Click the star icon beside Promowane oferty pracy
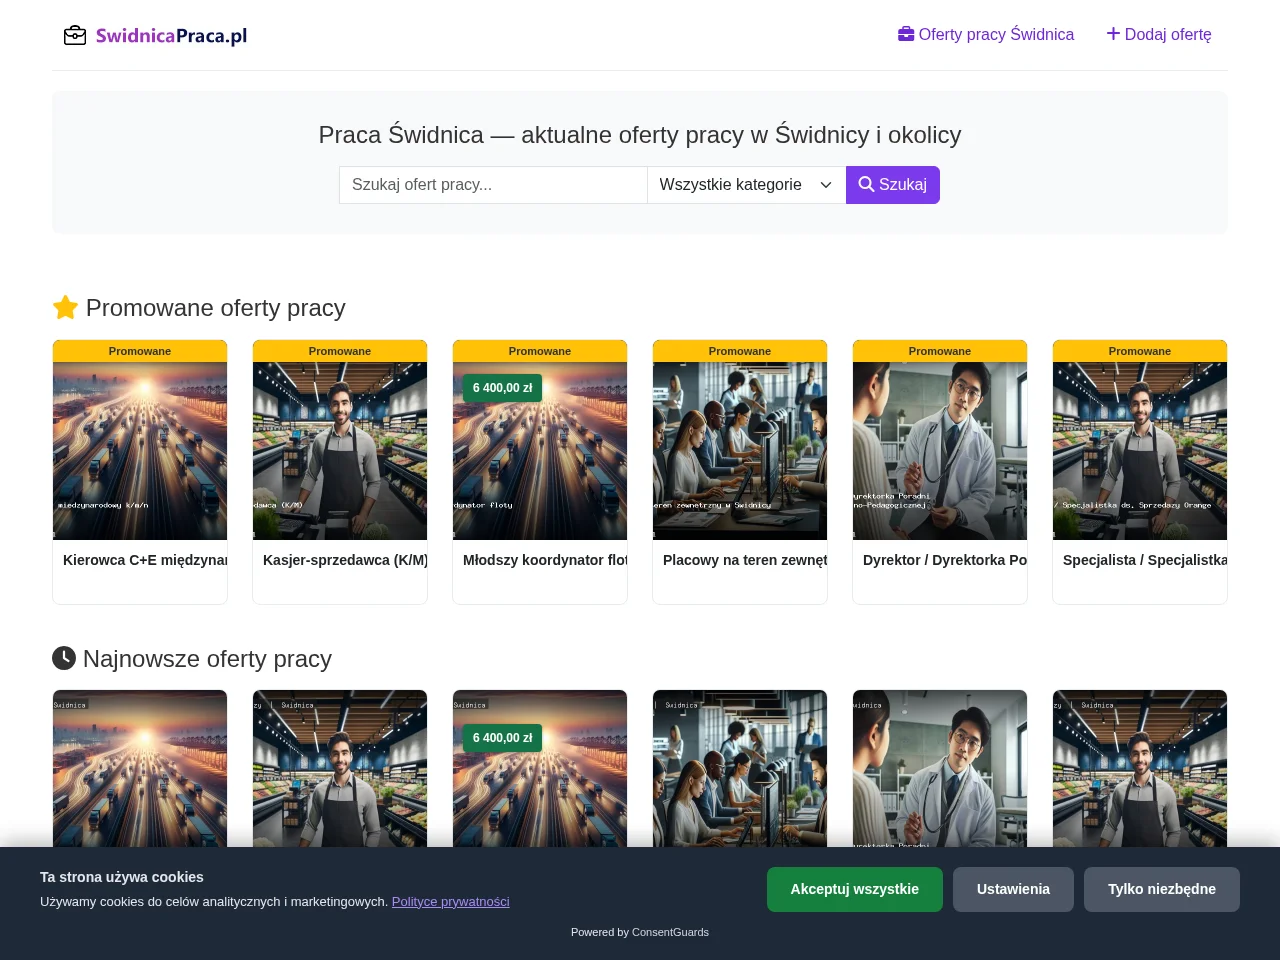This screenshot has width=1280, height=960. (65, 307)
